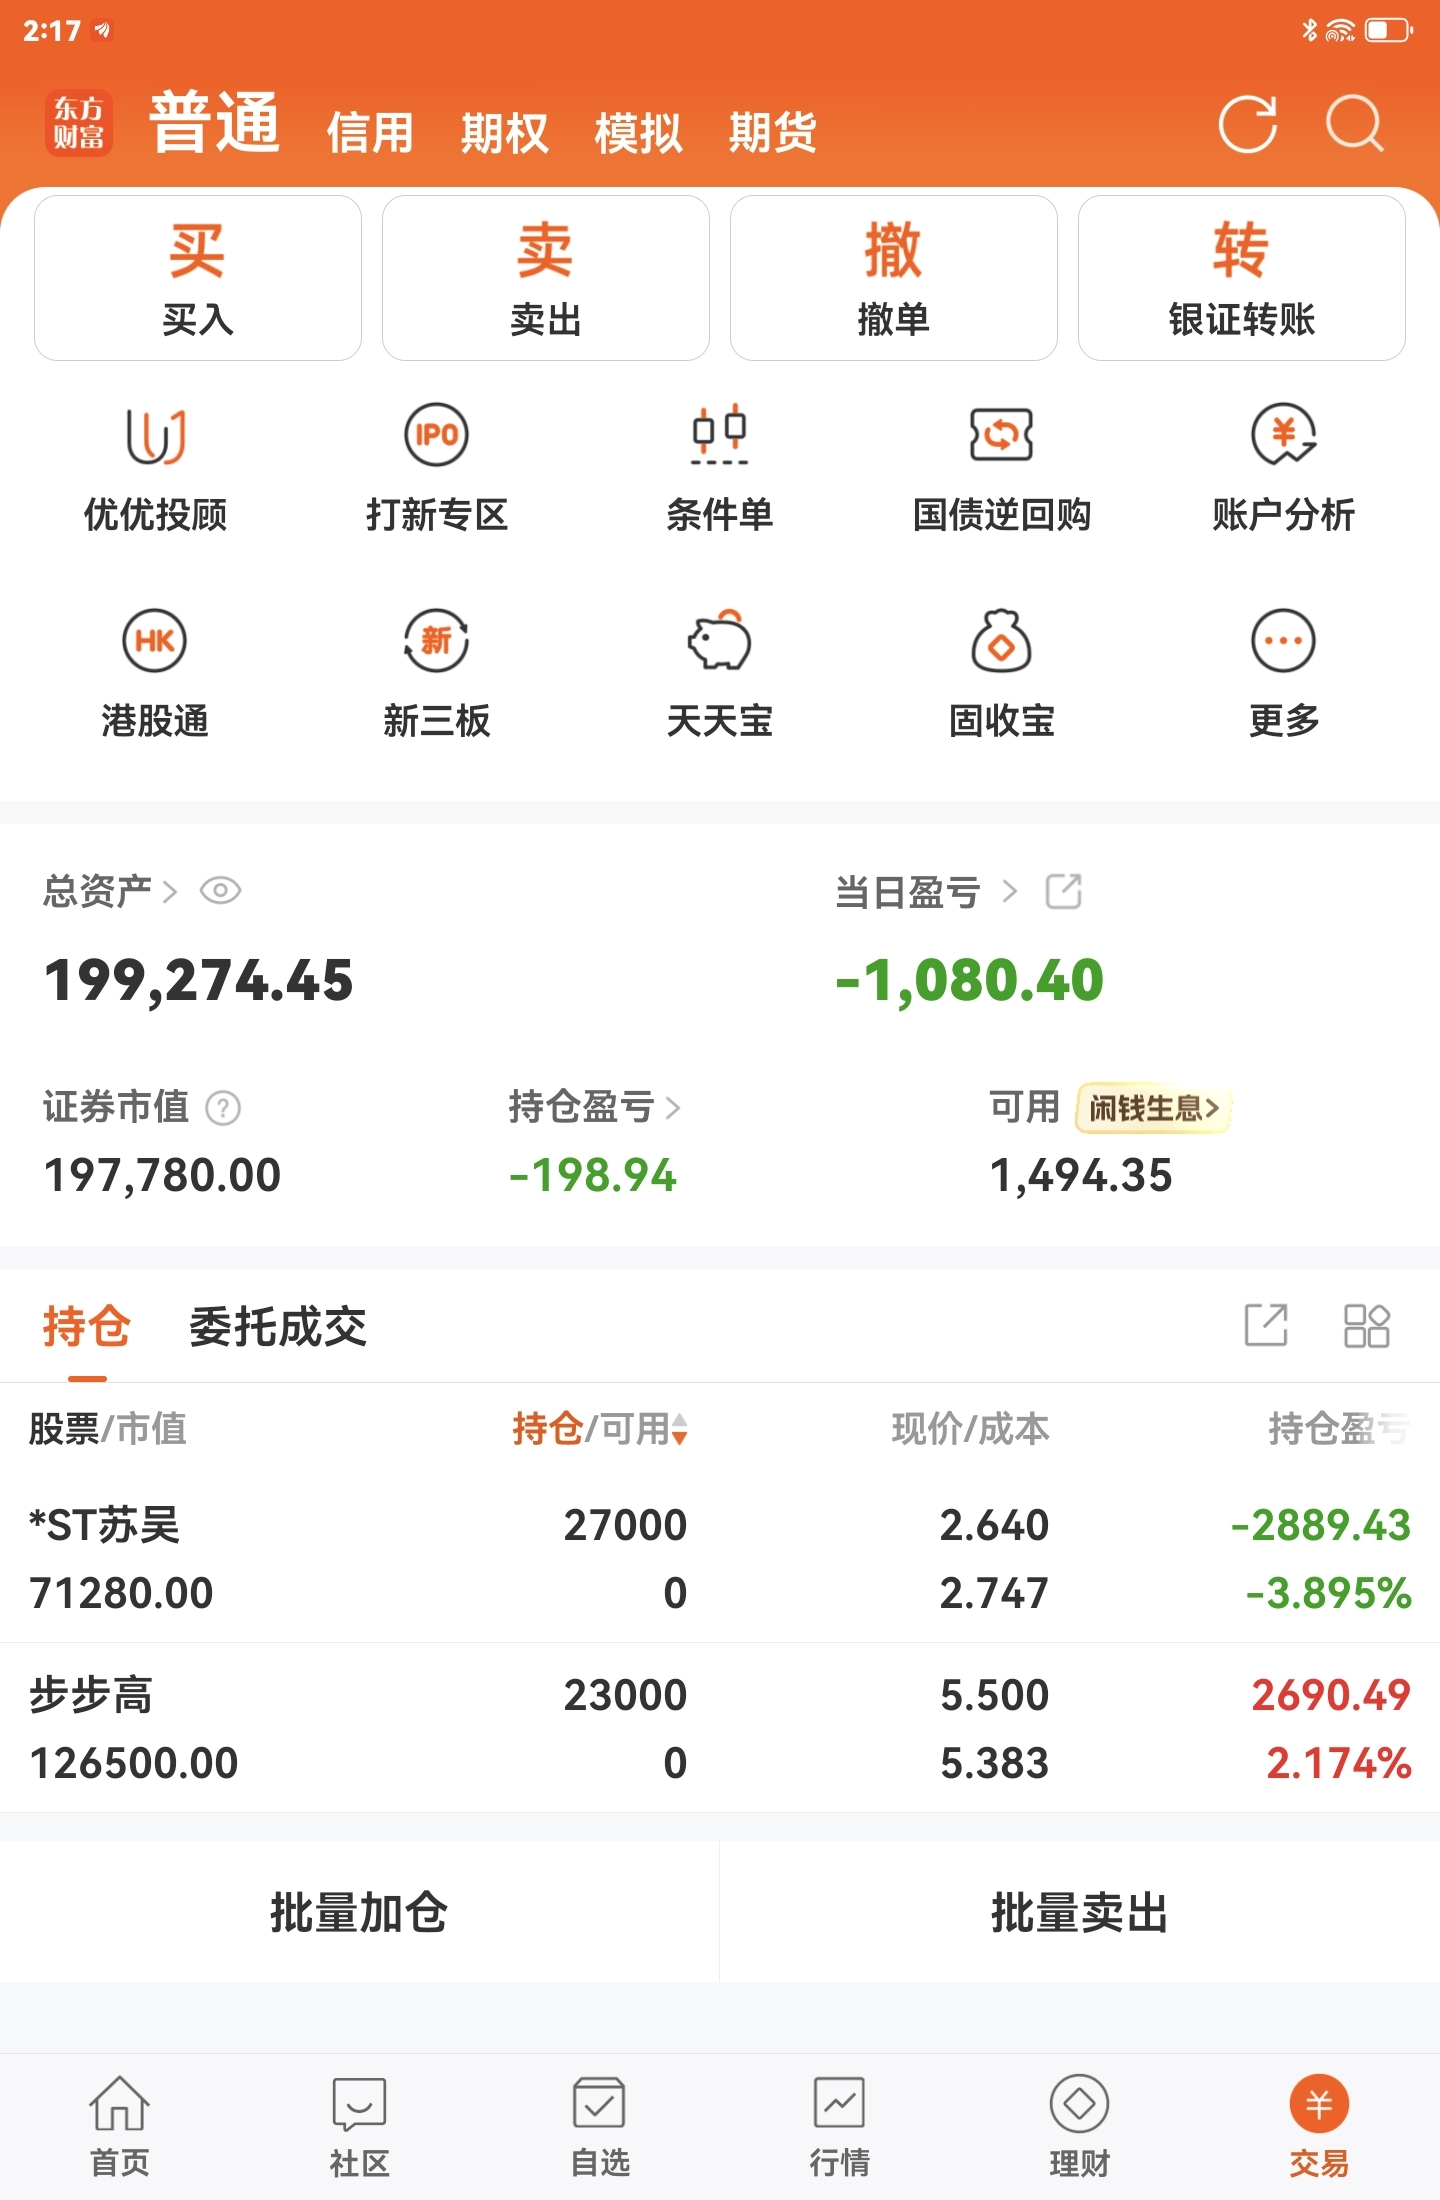Share the 当日盈亏 daily profit

[1063, 891]
